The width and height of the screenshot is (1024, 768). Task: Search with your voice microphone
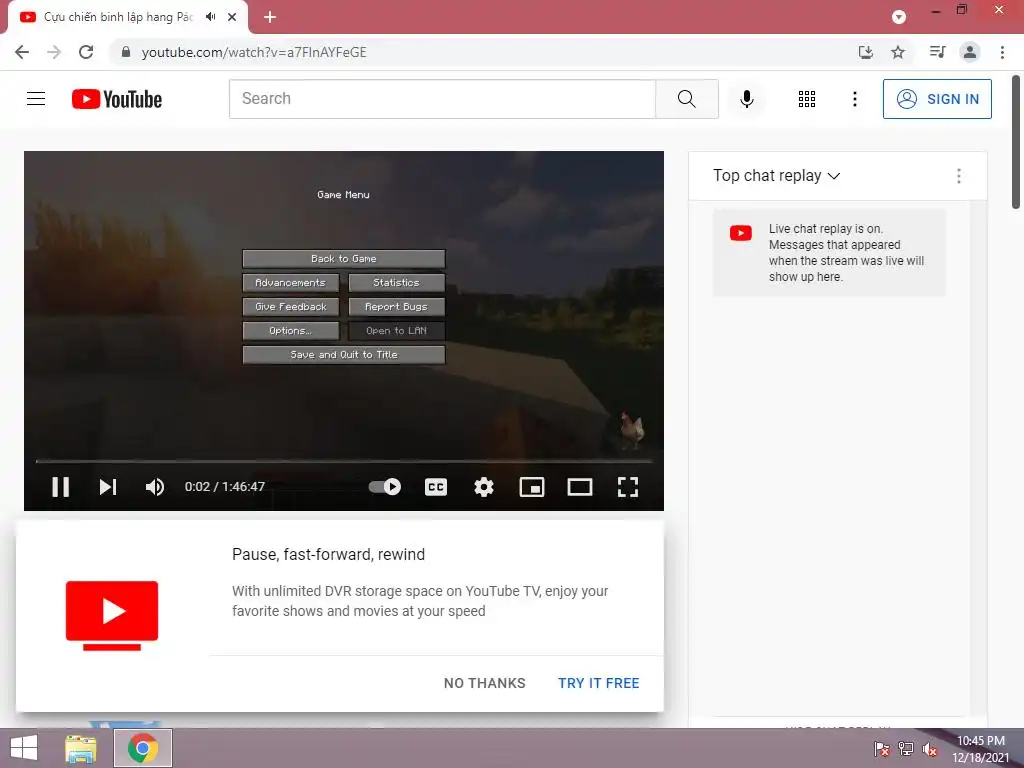click(x=746, y=99)
